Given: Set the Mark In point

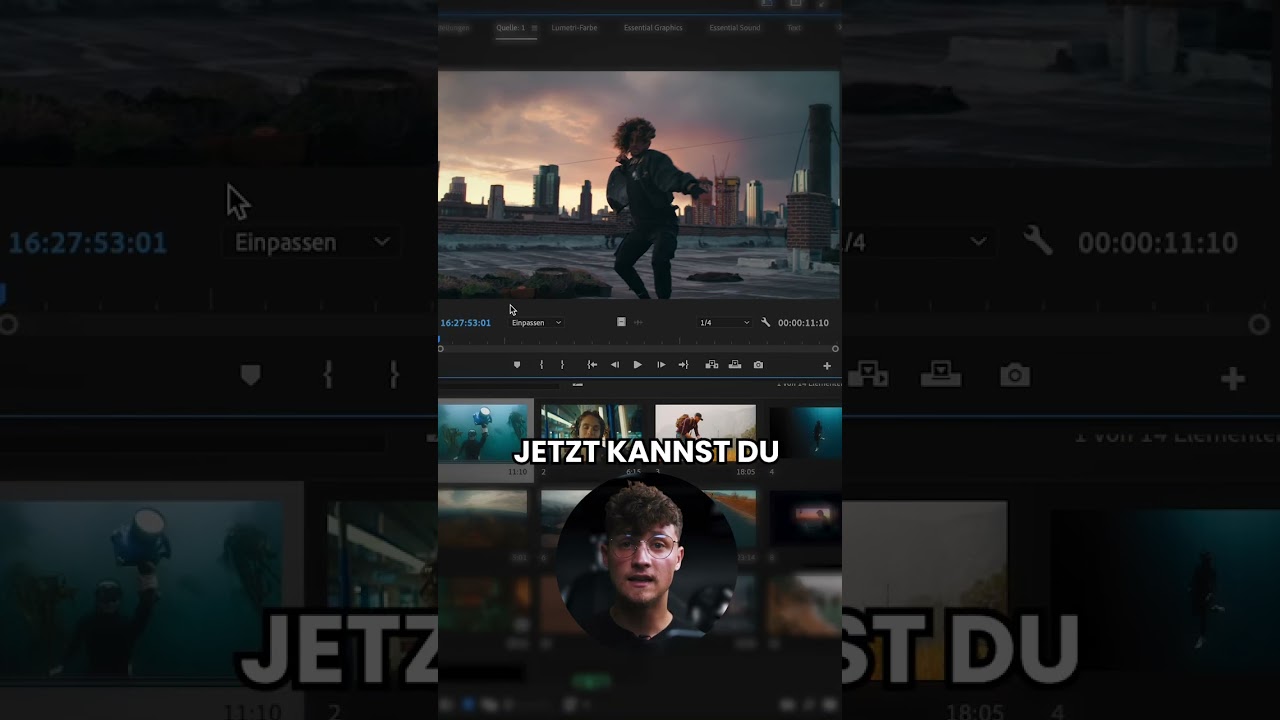Looking at the screenshot, I should (x=542, y=365).
